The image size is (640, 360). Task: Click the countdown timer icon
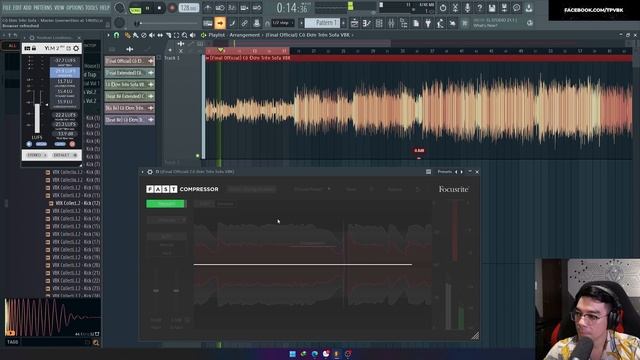(443, 7)
